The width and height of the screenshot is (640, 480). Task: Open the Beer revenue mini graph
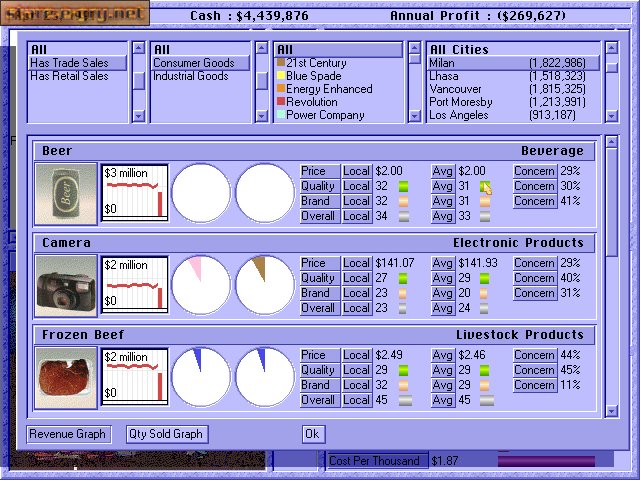[x=135, y=193]
